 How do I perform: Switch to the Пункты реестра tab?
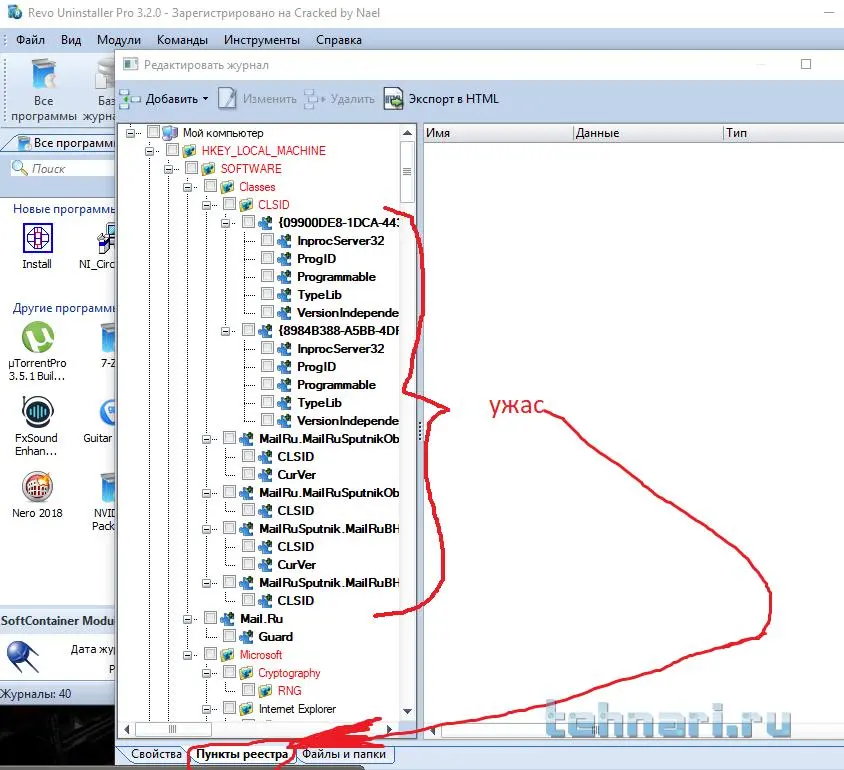pos(242,754)
